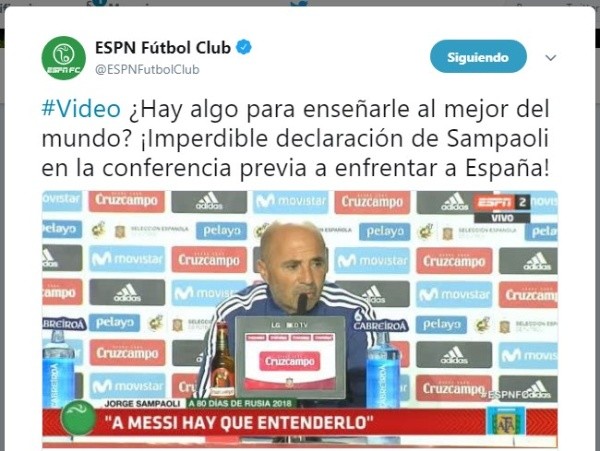Screen dimensions: 600x451
Task: Click the green ESPN FC ball logo in banner
Action: [78, 418]
